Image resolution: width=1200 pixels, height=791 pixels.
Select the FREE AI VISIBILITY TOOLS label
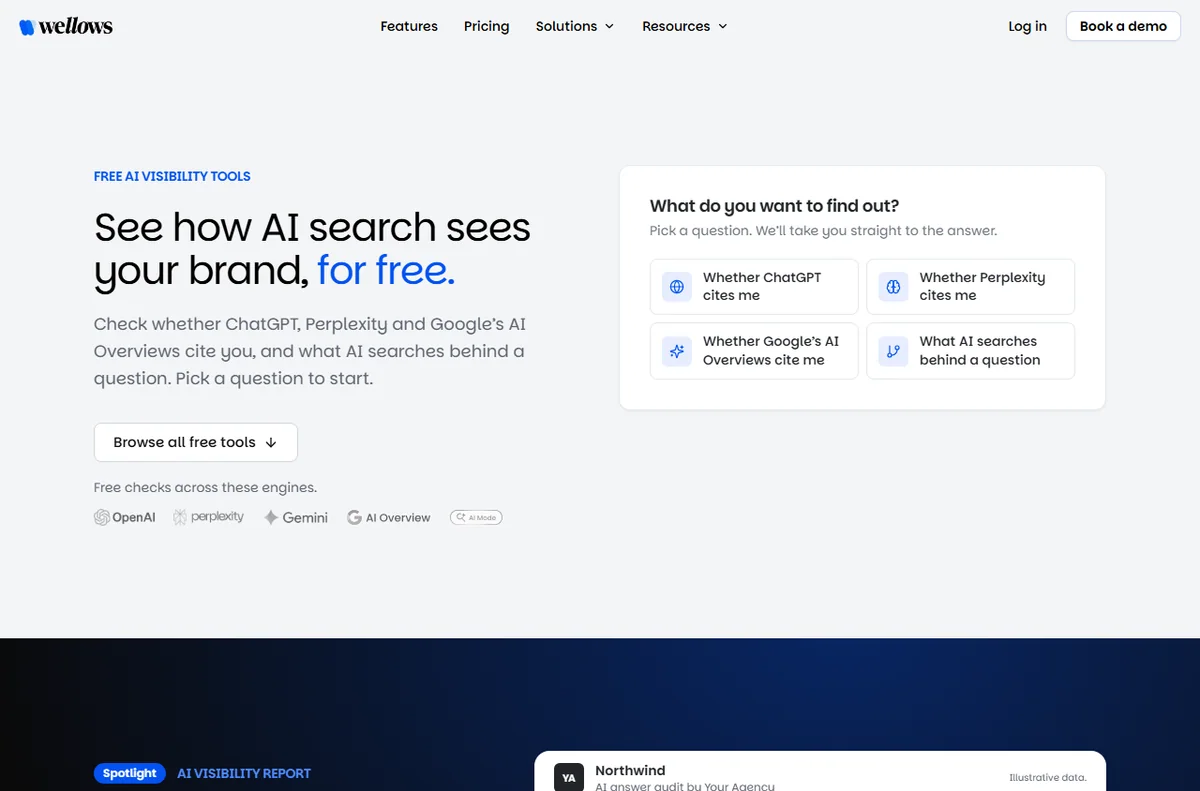tap(172, 176)
